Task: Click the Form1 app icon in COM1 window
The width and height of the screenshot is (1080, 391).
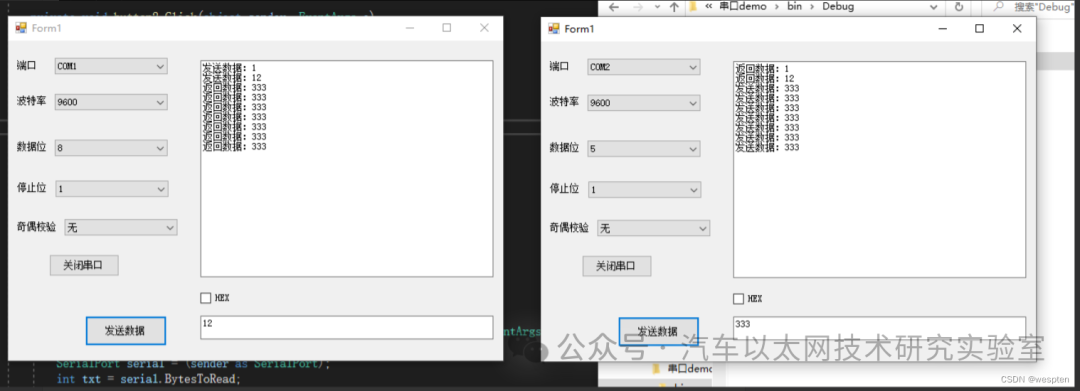Action: coord(21,28)
